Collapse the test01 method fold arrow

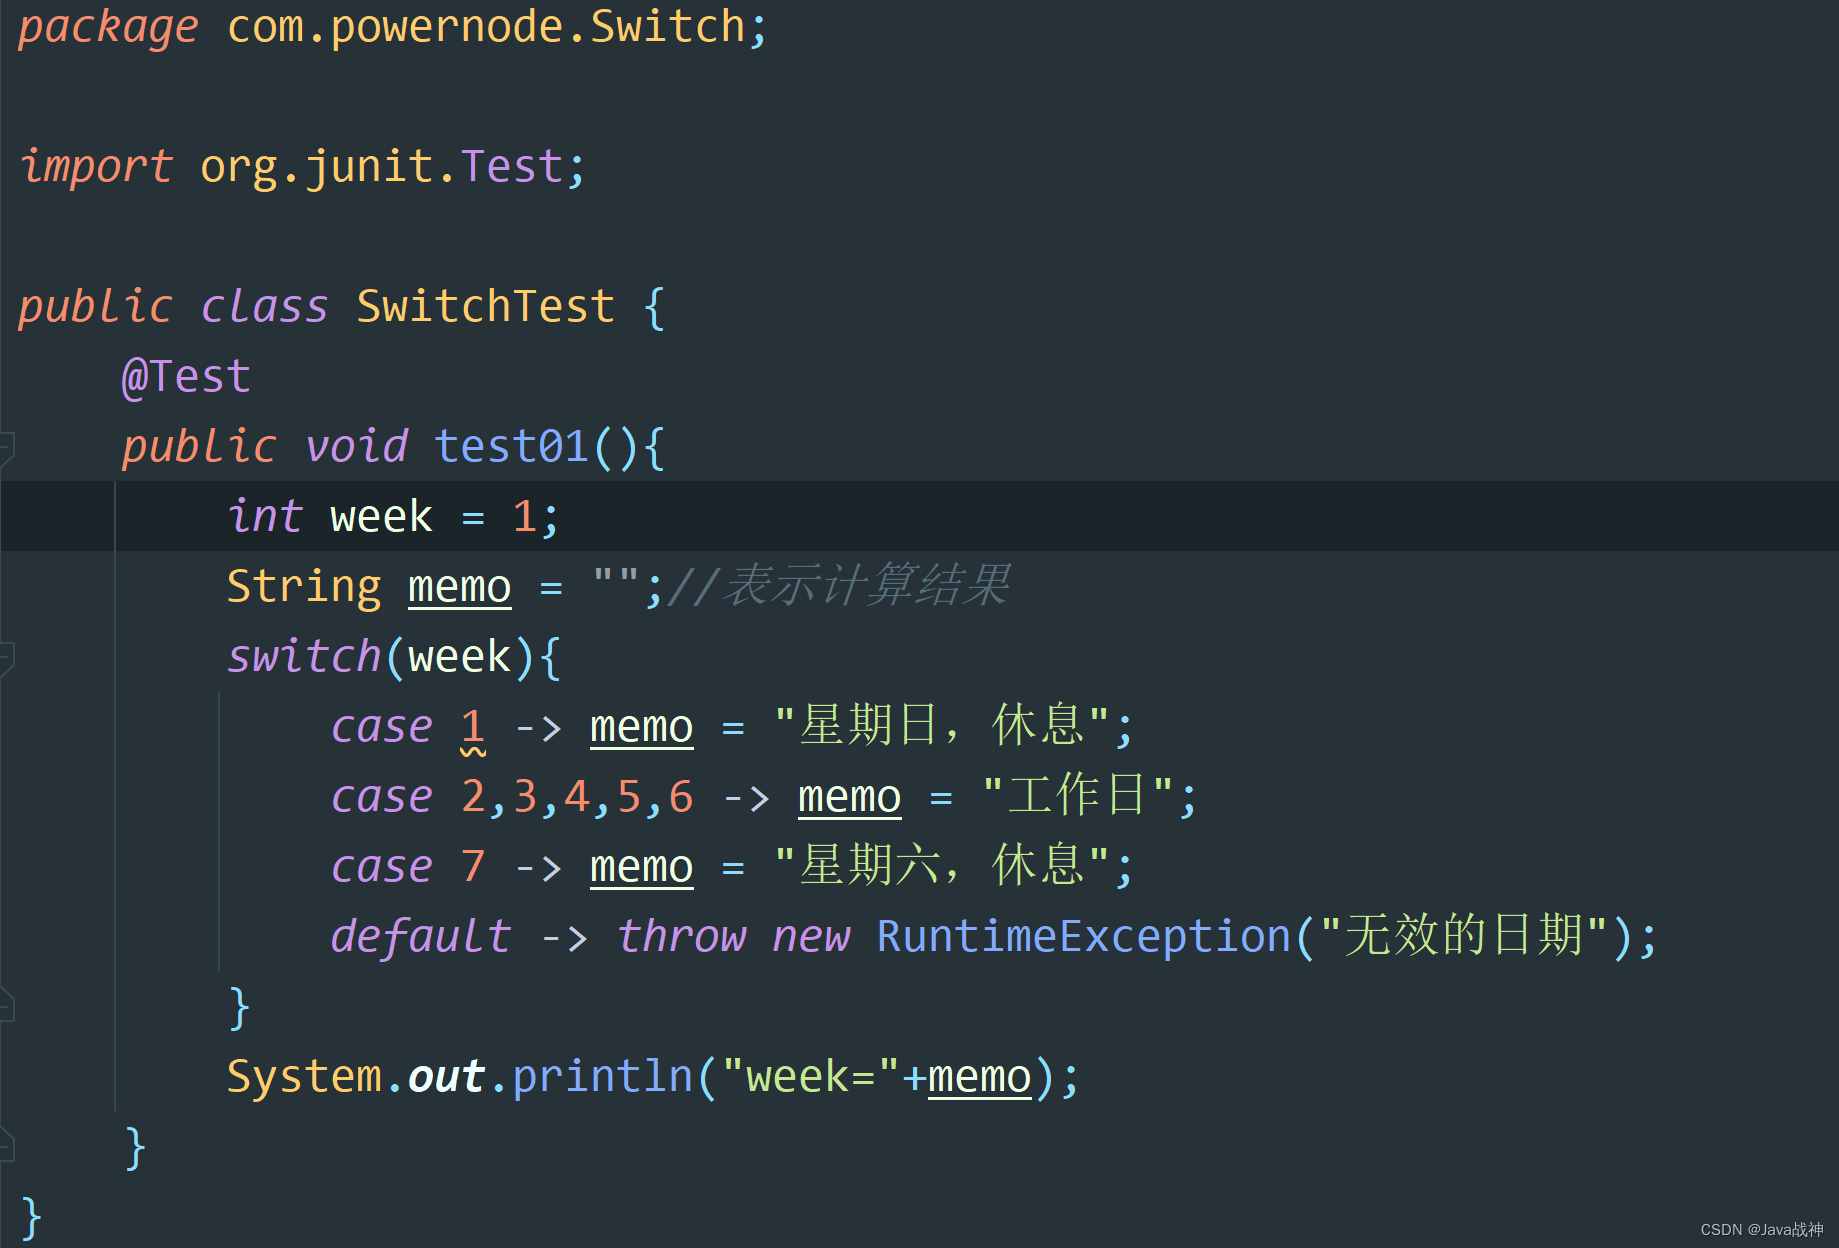[8, 447]
